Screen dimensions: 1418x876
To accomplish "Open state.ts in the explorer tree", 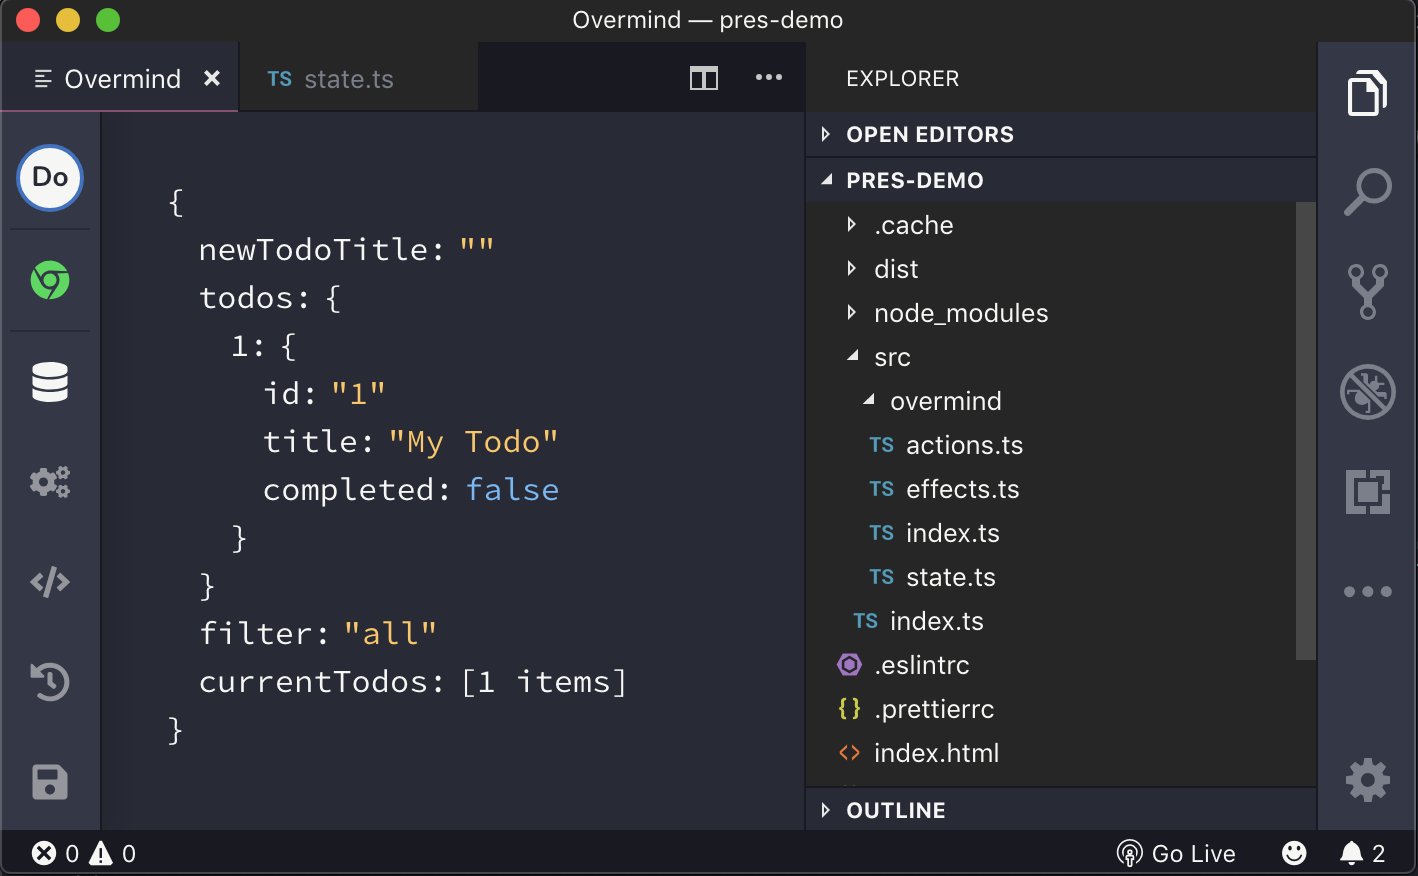I will coord(1051,577).
